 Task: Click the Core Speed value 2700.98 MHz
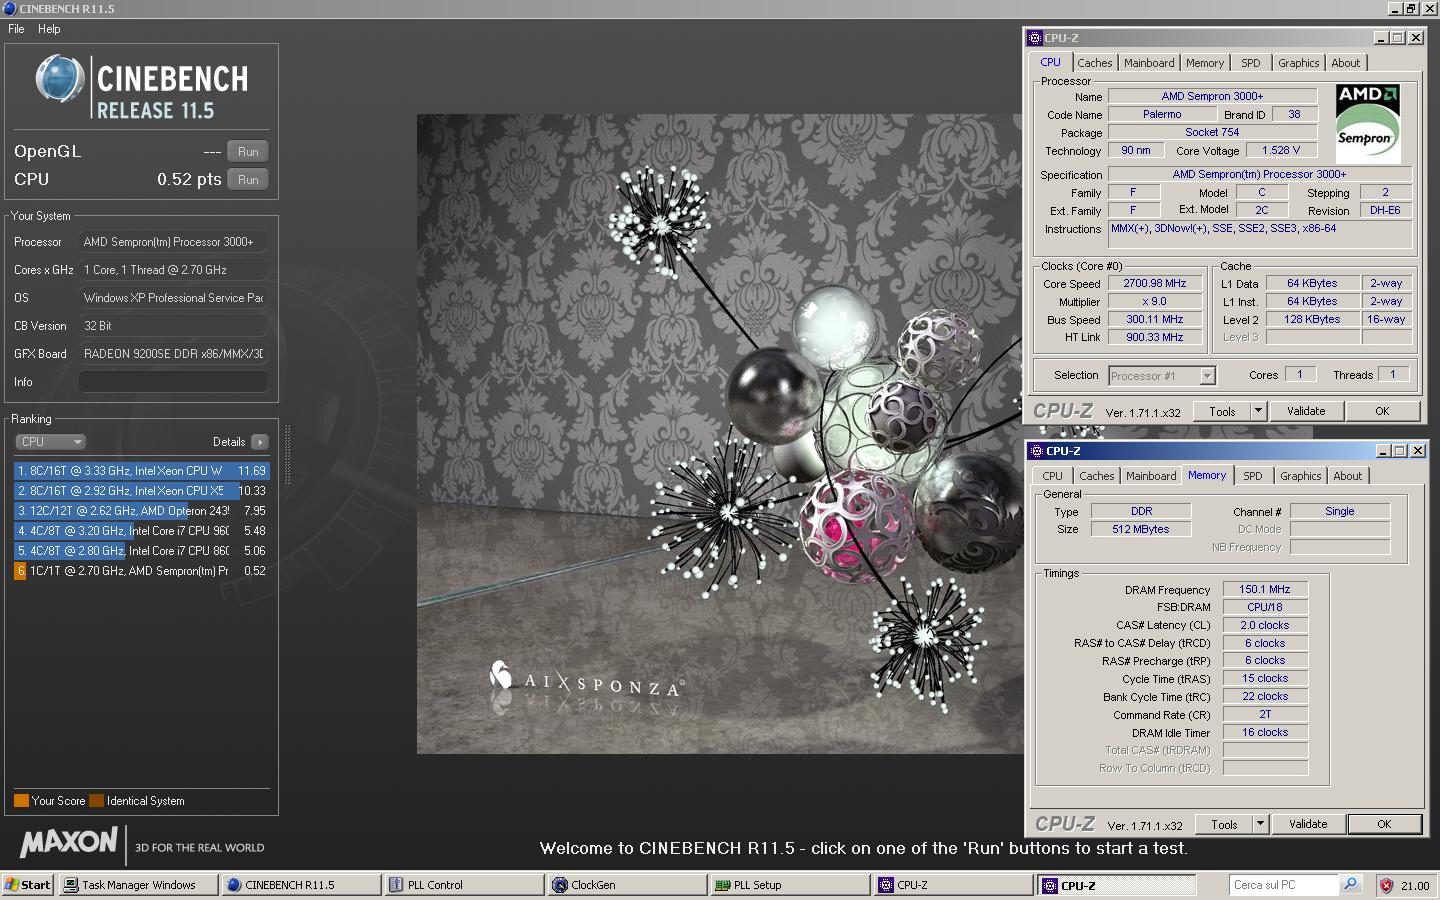(1155, 284)
